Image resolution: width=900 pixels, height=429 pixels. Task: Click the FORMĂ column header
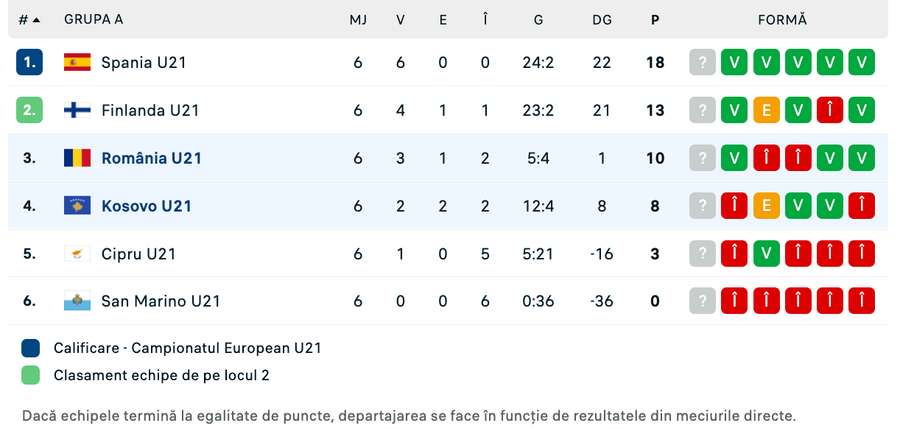point(782,20)
